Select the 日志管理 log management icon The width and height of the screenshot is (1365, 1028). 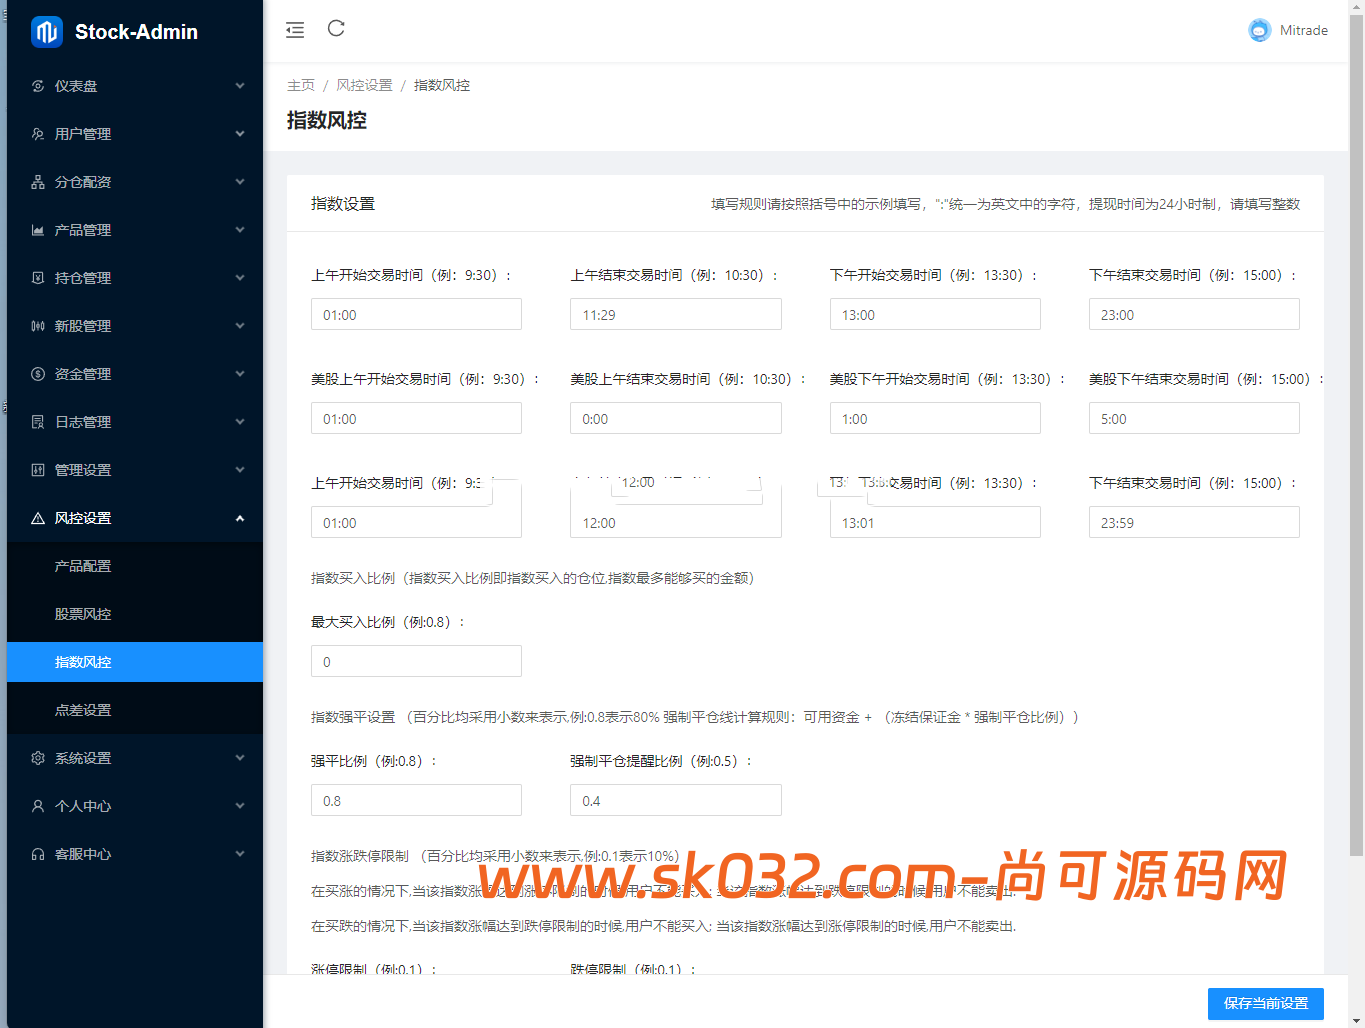click(38, 422)
